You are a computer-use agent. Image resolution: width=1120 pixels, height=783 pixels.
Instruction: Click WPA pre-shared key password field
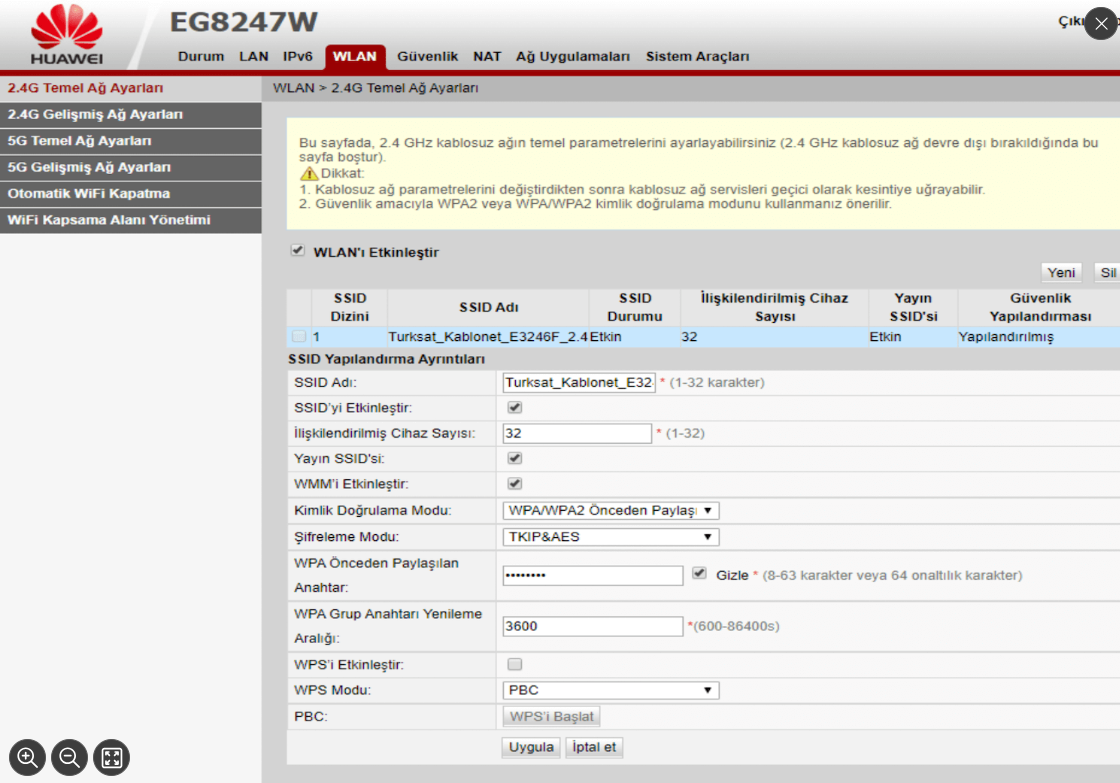(593, 575)
